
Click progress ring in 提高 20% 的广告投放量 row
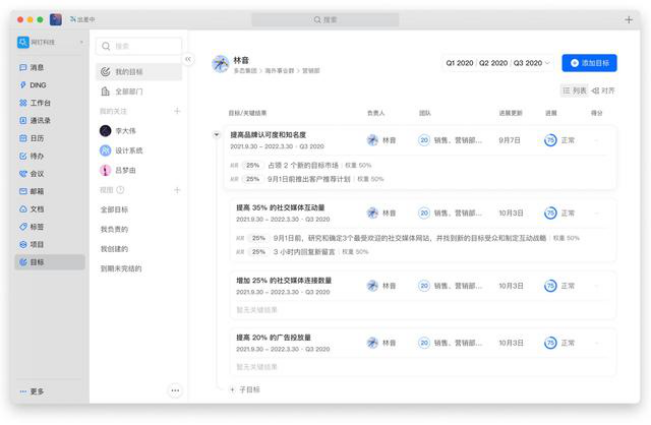tap(551, 343)
